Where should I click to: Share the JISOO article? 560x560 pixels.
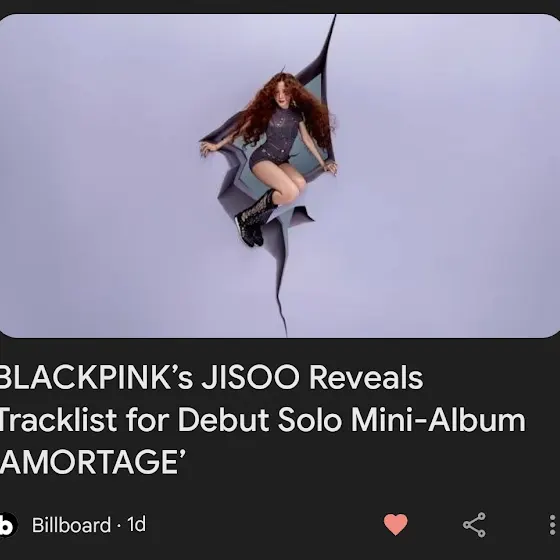(474, 525)
